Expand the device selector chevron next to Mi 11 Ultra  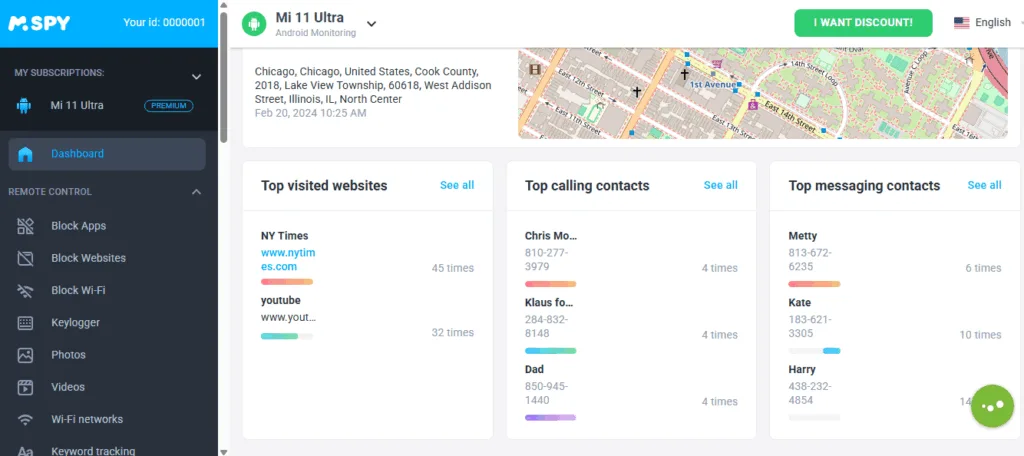pyautogui.click(x=371, y=24)
